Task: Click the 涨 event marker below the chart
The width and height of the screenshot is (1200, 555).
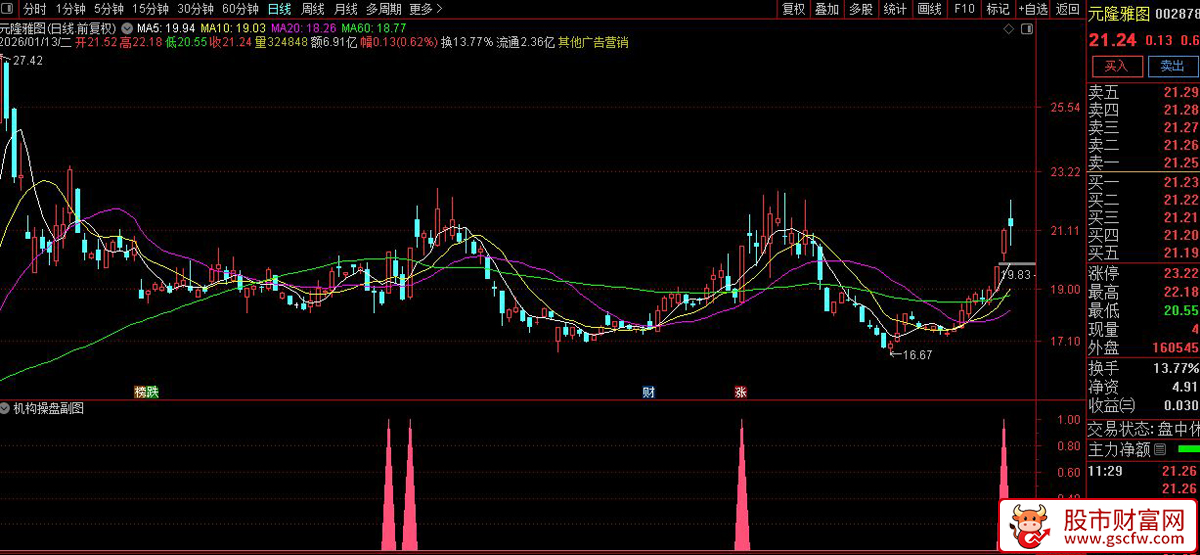Action: click(741, 392)
